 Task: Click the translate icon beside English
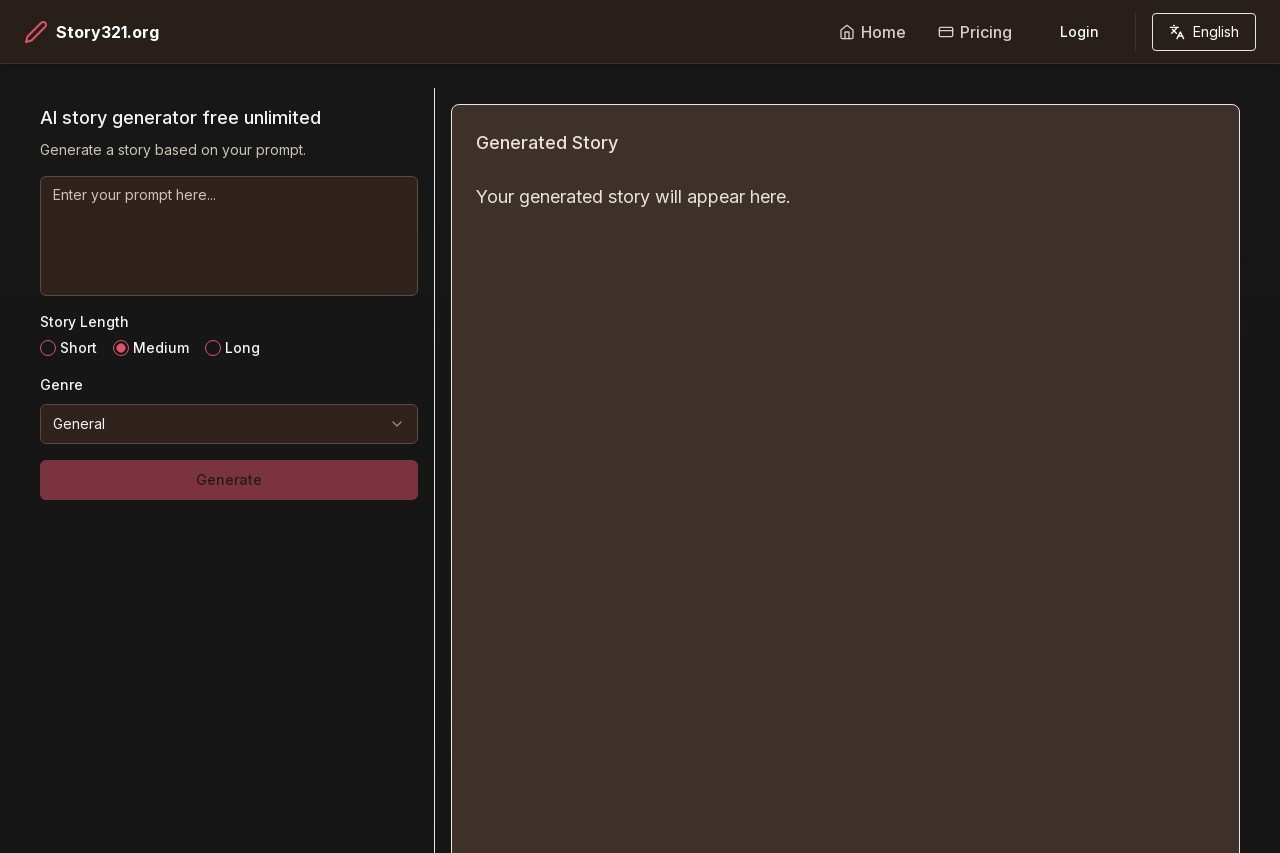pos(1177,32)
